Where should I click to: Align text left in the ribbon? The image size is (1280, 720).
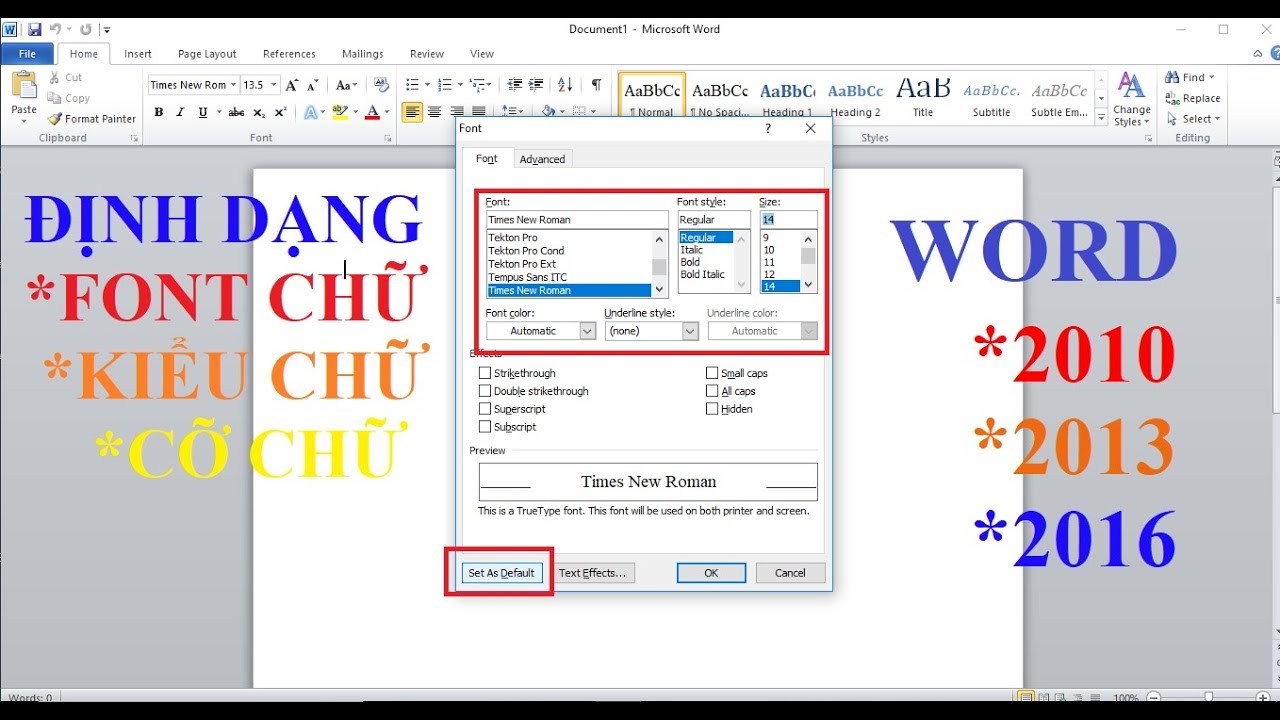(413, 112)
